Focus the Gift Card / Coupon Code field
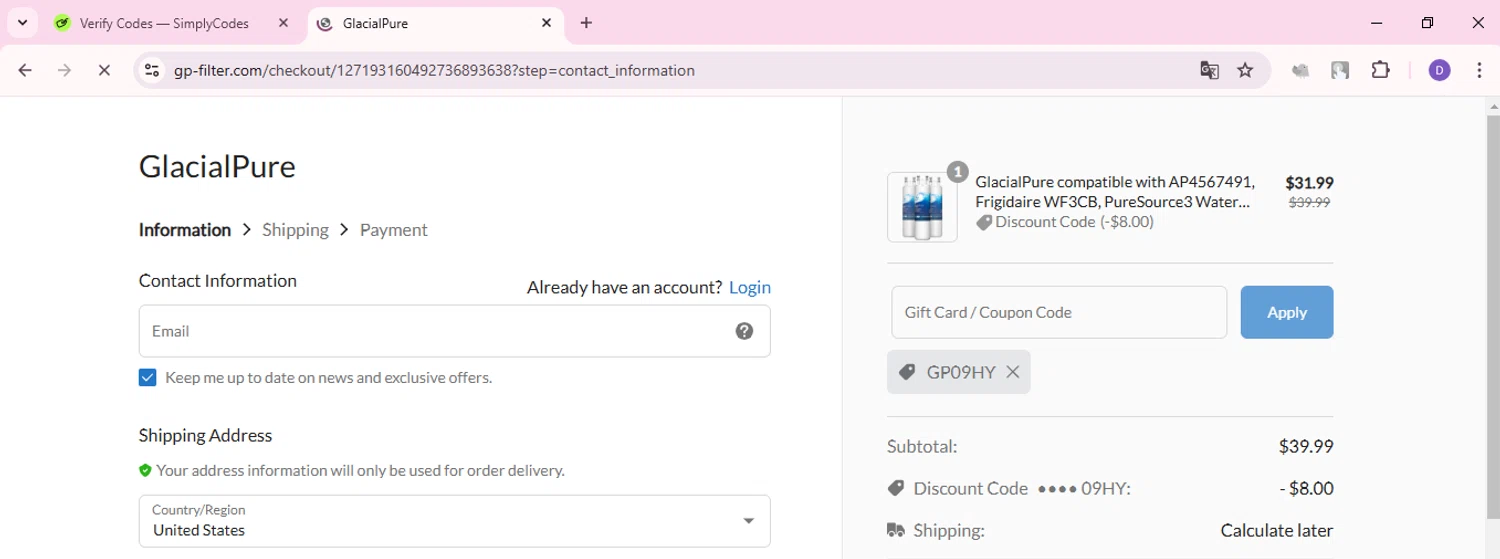Screen dimensions: 1500x559 1059,312
